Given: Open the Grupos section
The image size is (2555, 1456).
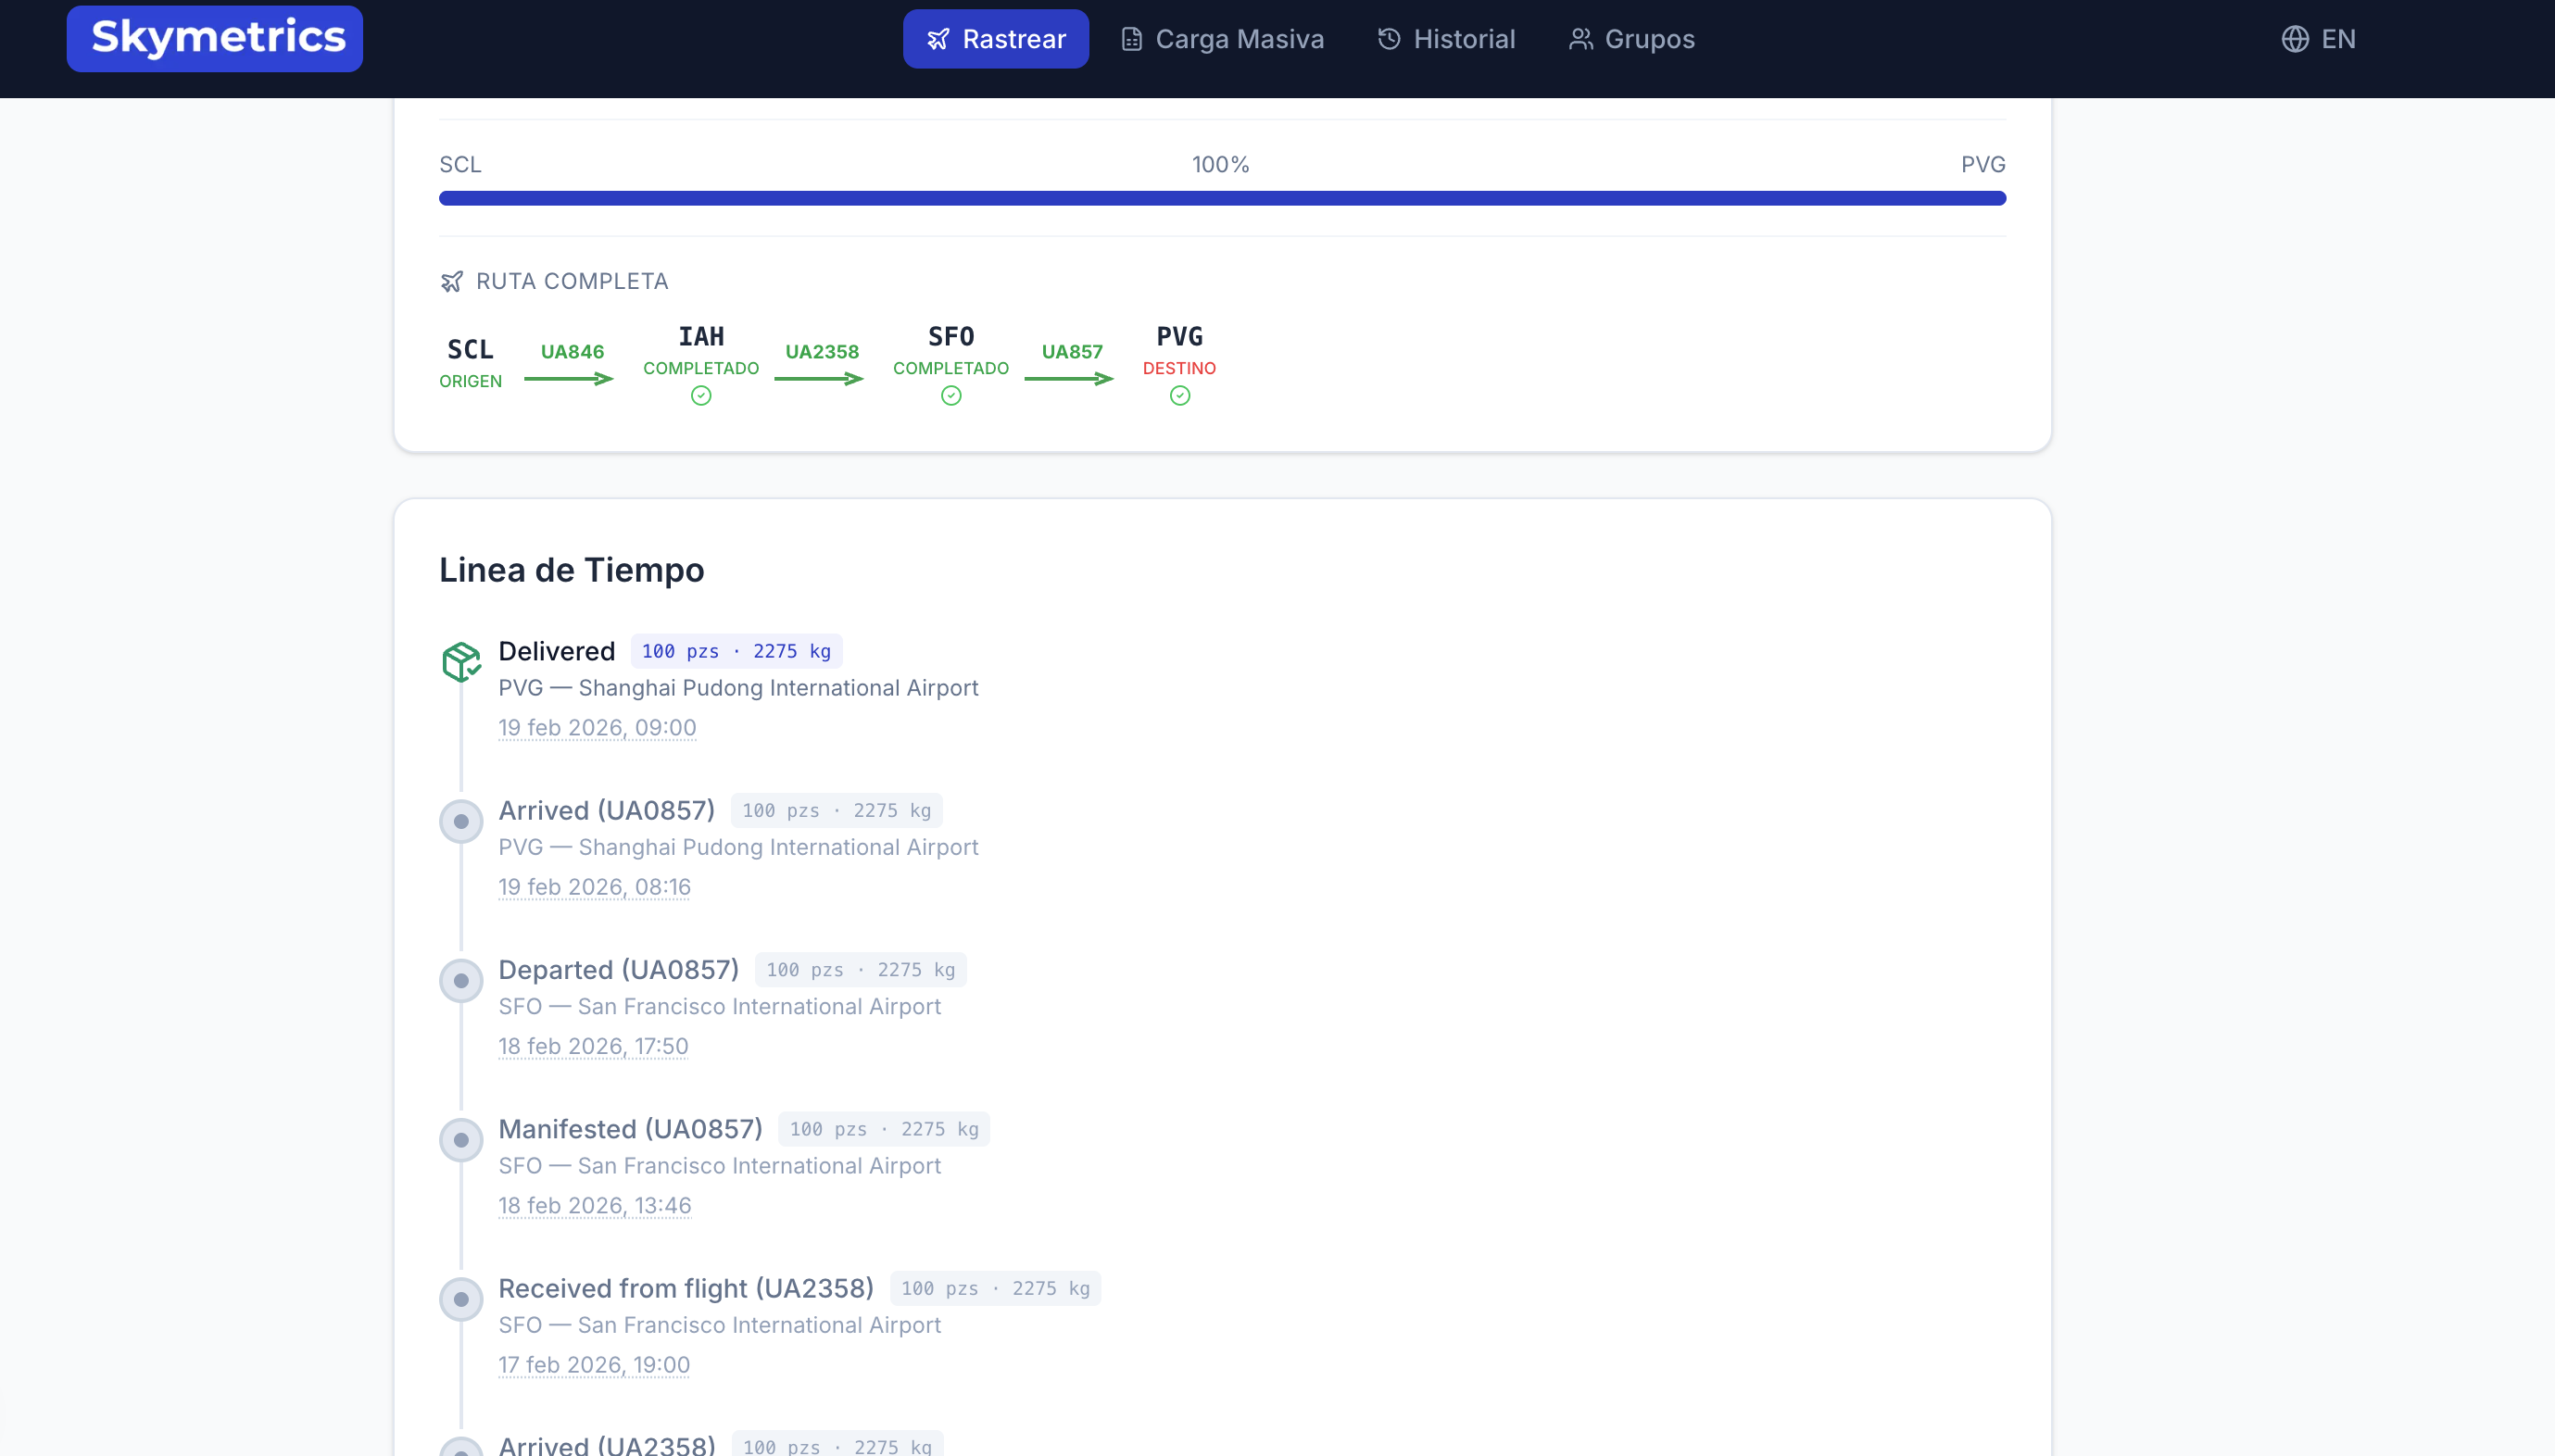Looking at the screenshot, I should 1631,39.
